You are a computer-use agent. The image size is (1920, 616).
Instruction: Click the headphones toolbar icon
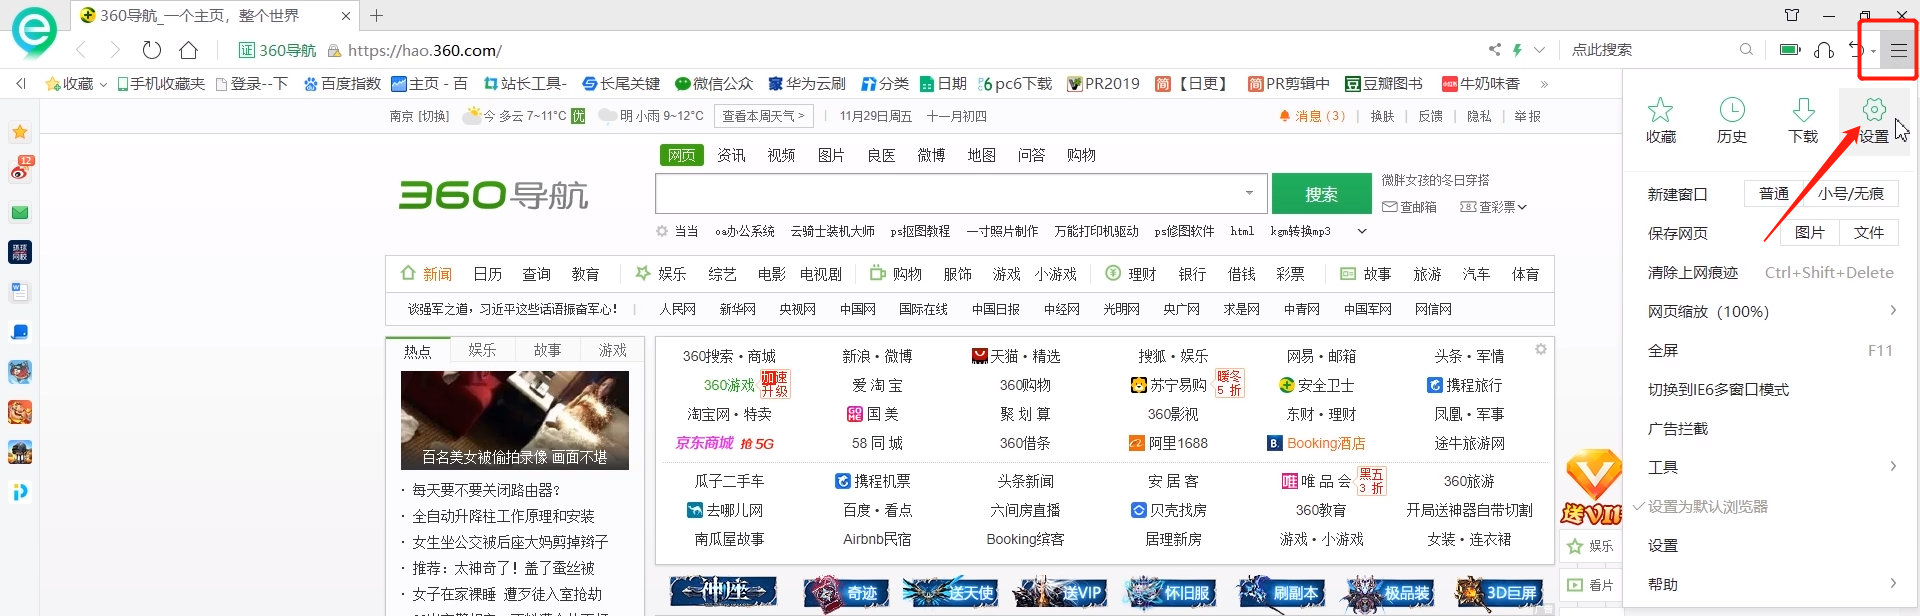coord(1824,50)
